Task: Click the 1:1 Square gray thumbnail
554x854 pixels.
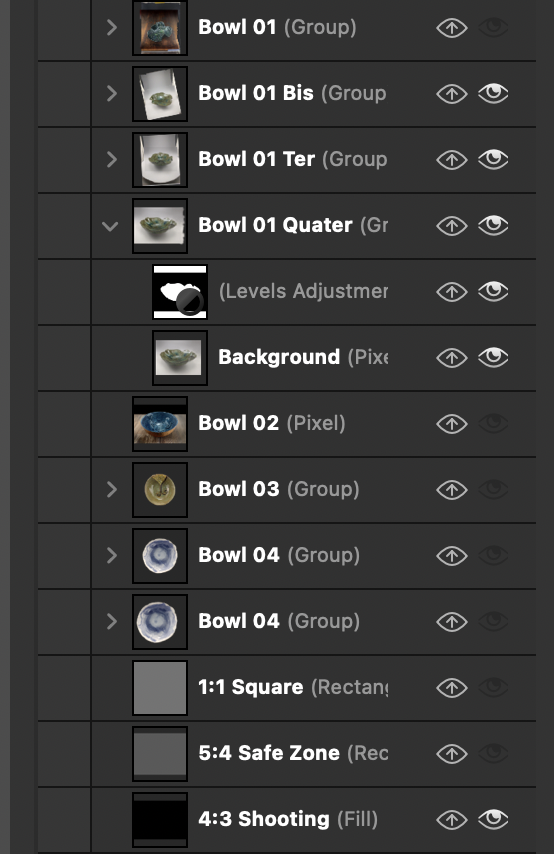Action: click(x=160, y=687)
